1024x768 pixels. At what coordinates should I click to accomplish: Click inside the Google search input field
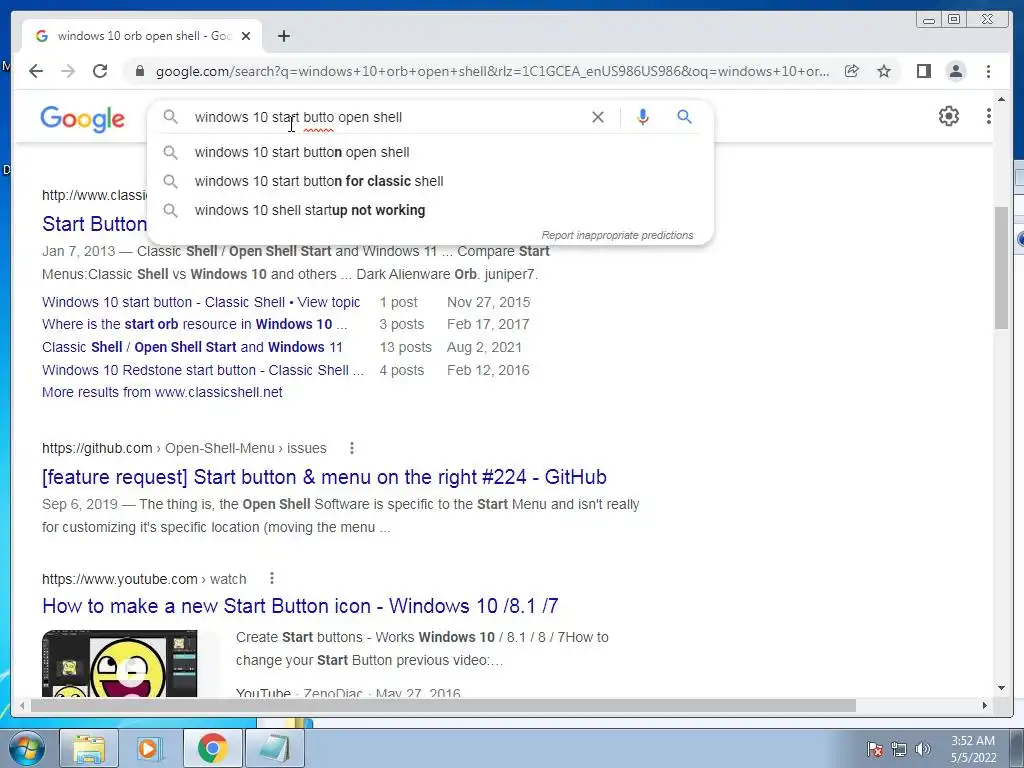click(x=385, y=118)
